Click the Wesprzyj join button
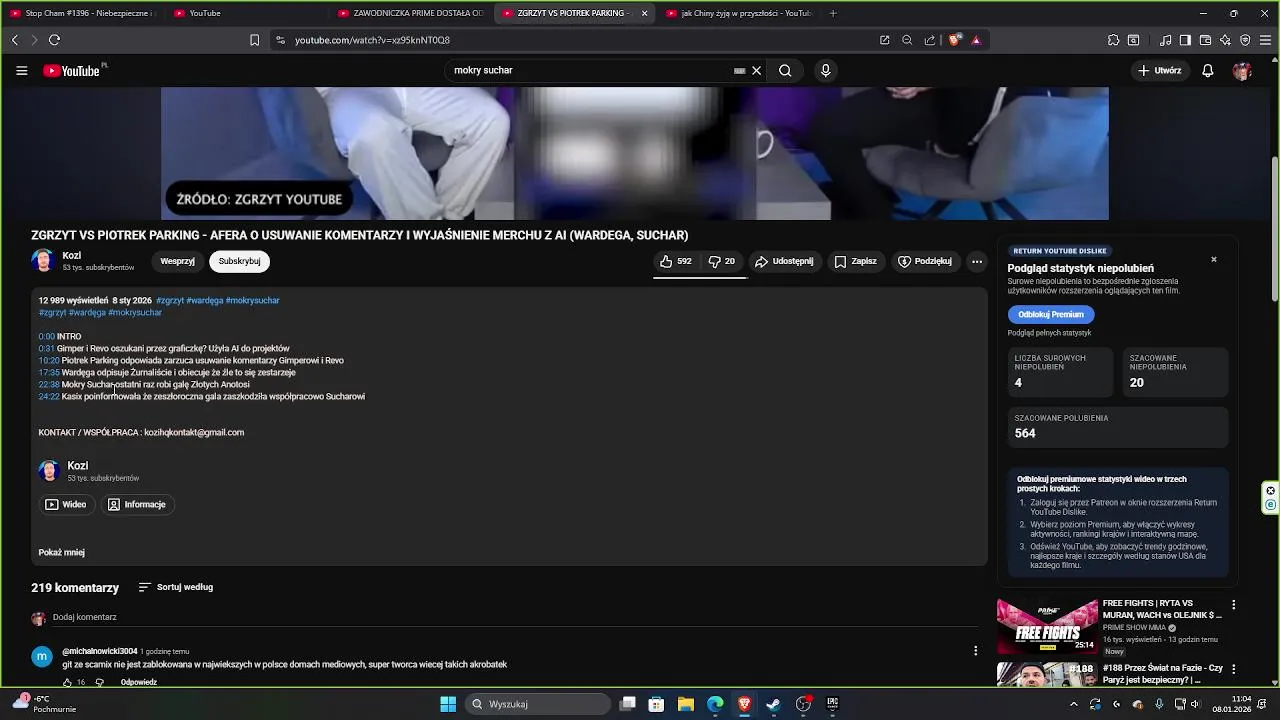The width and height of the screenshot is (1280, 720). [177, 261]
